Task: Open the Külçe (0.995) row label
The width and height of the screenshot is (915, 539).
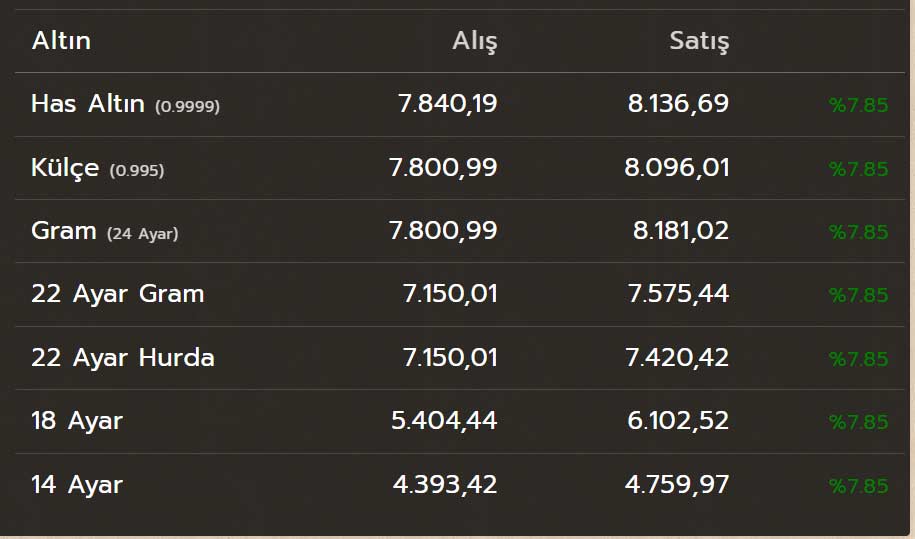Action: [97, 168]
